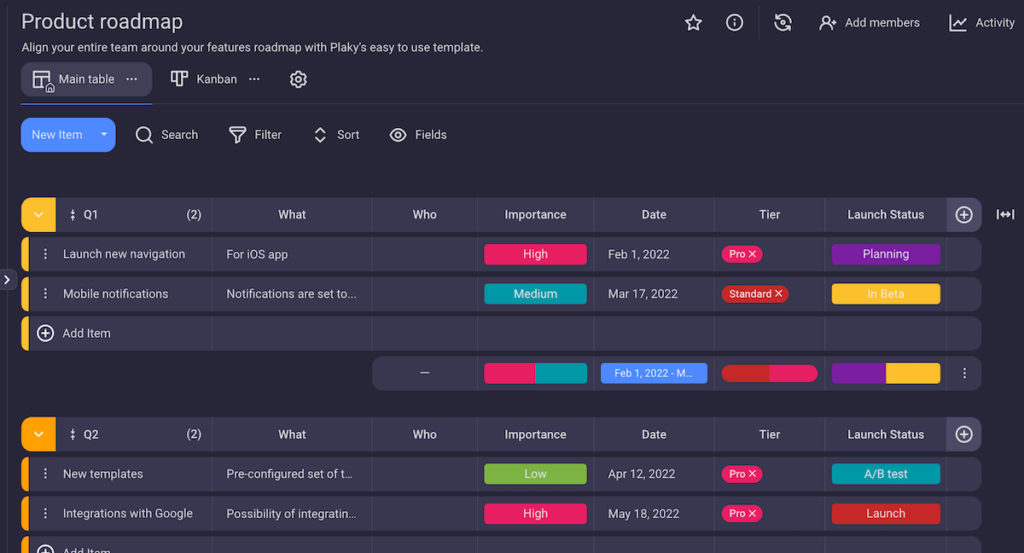Open row menu for Launch new navigation

click(x=45, y=254)
